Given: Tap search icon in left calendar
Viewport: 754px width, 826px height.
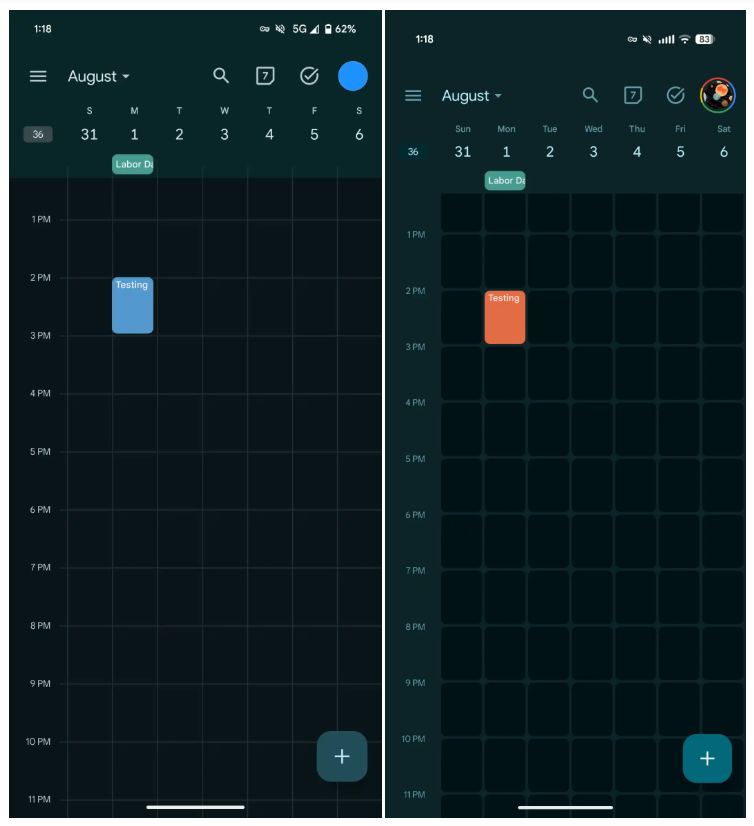Looking at the screenshot, I should (x=221, y=76).
